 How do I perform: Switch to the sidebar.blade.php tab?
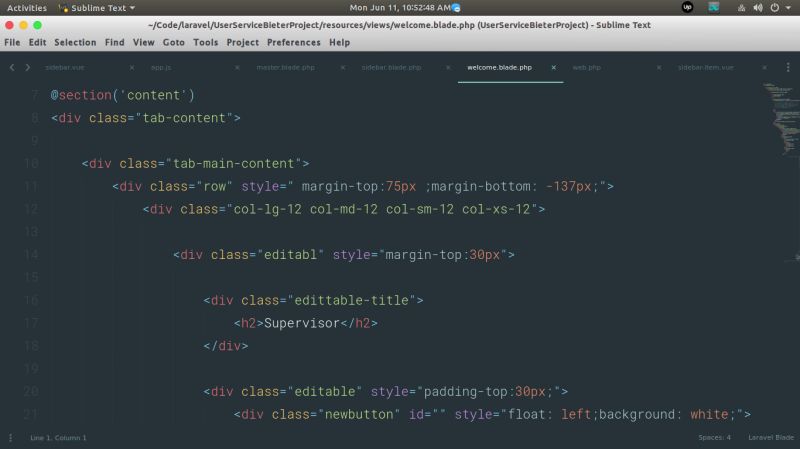pos(391,67)
